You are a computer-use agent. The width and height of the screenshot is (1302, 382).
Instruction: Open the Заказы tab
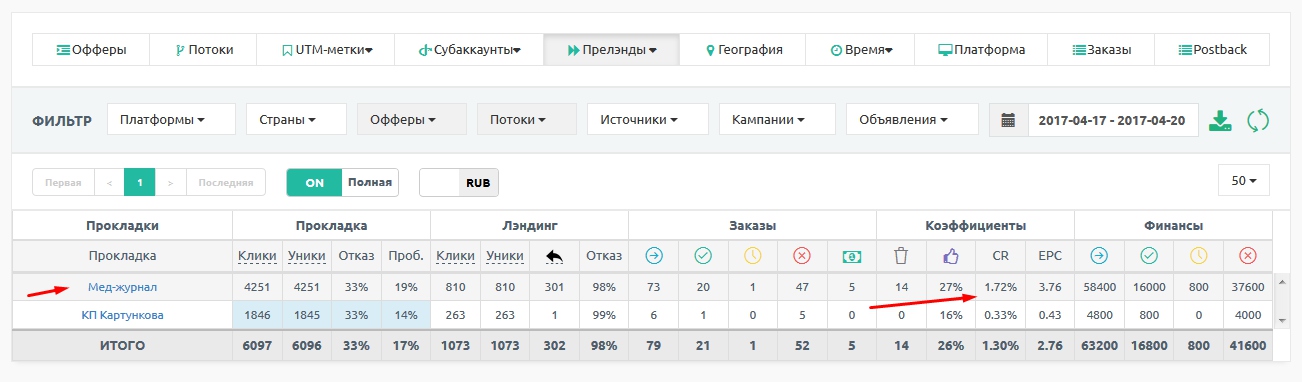click(x=1101, y=49)
